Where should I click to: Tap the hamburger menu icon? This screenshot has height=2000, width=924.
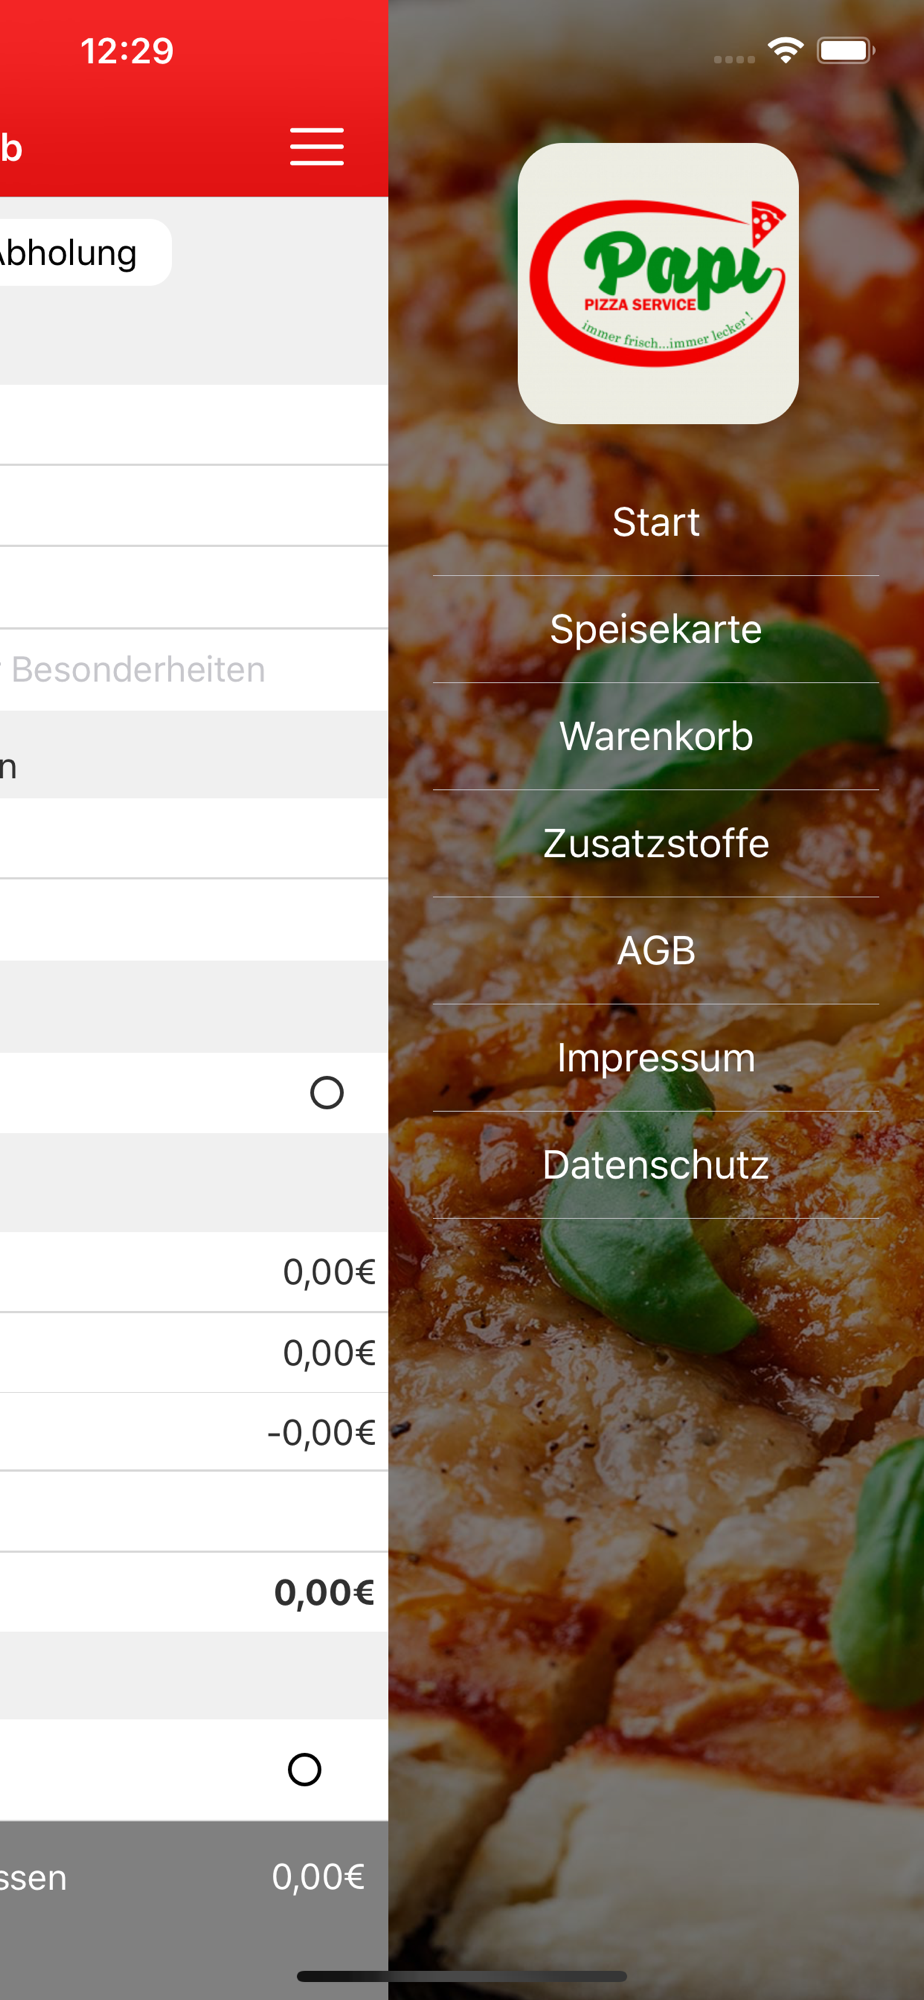coord(317,147)
